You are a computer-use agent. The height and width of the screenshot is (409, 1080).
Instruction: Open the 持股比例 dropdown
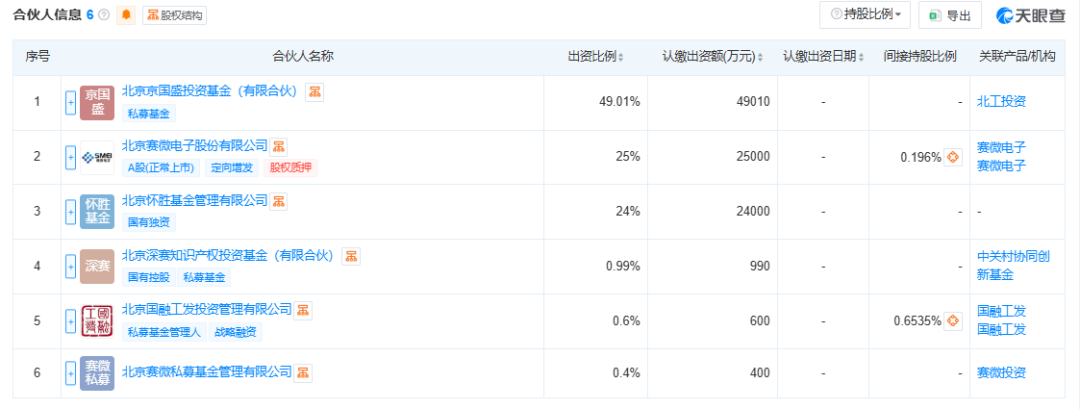[864, 15]
